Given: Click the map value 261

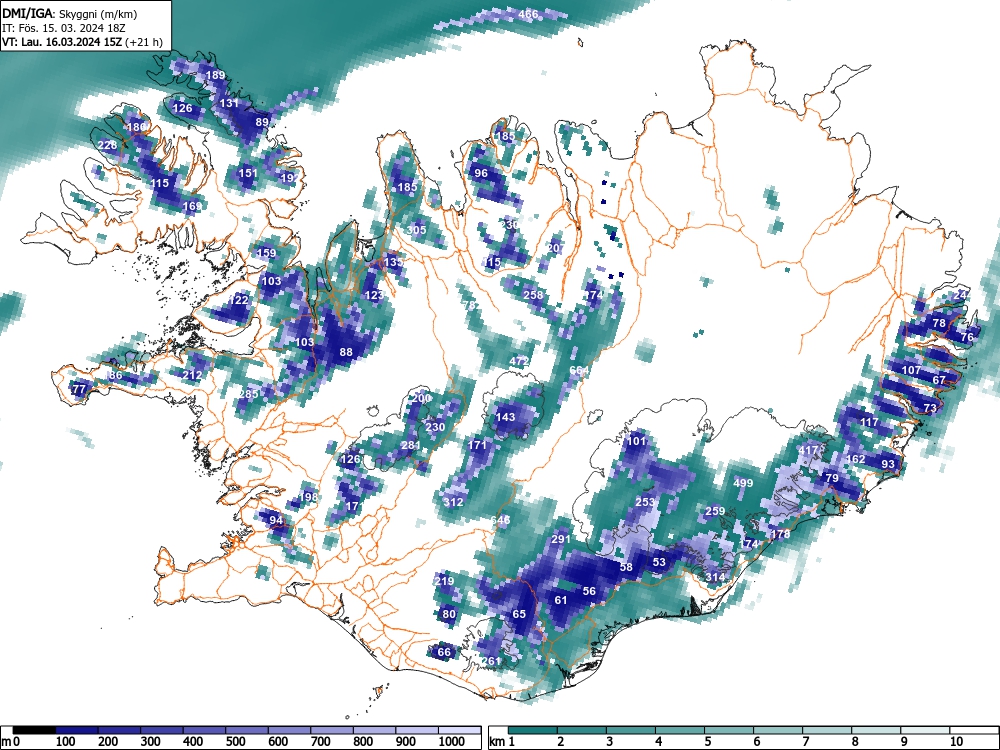Looking at the screenshot, I should tap(491, 661).
